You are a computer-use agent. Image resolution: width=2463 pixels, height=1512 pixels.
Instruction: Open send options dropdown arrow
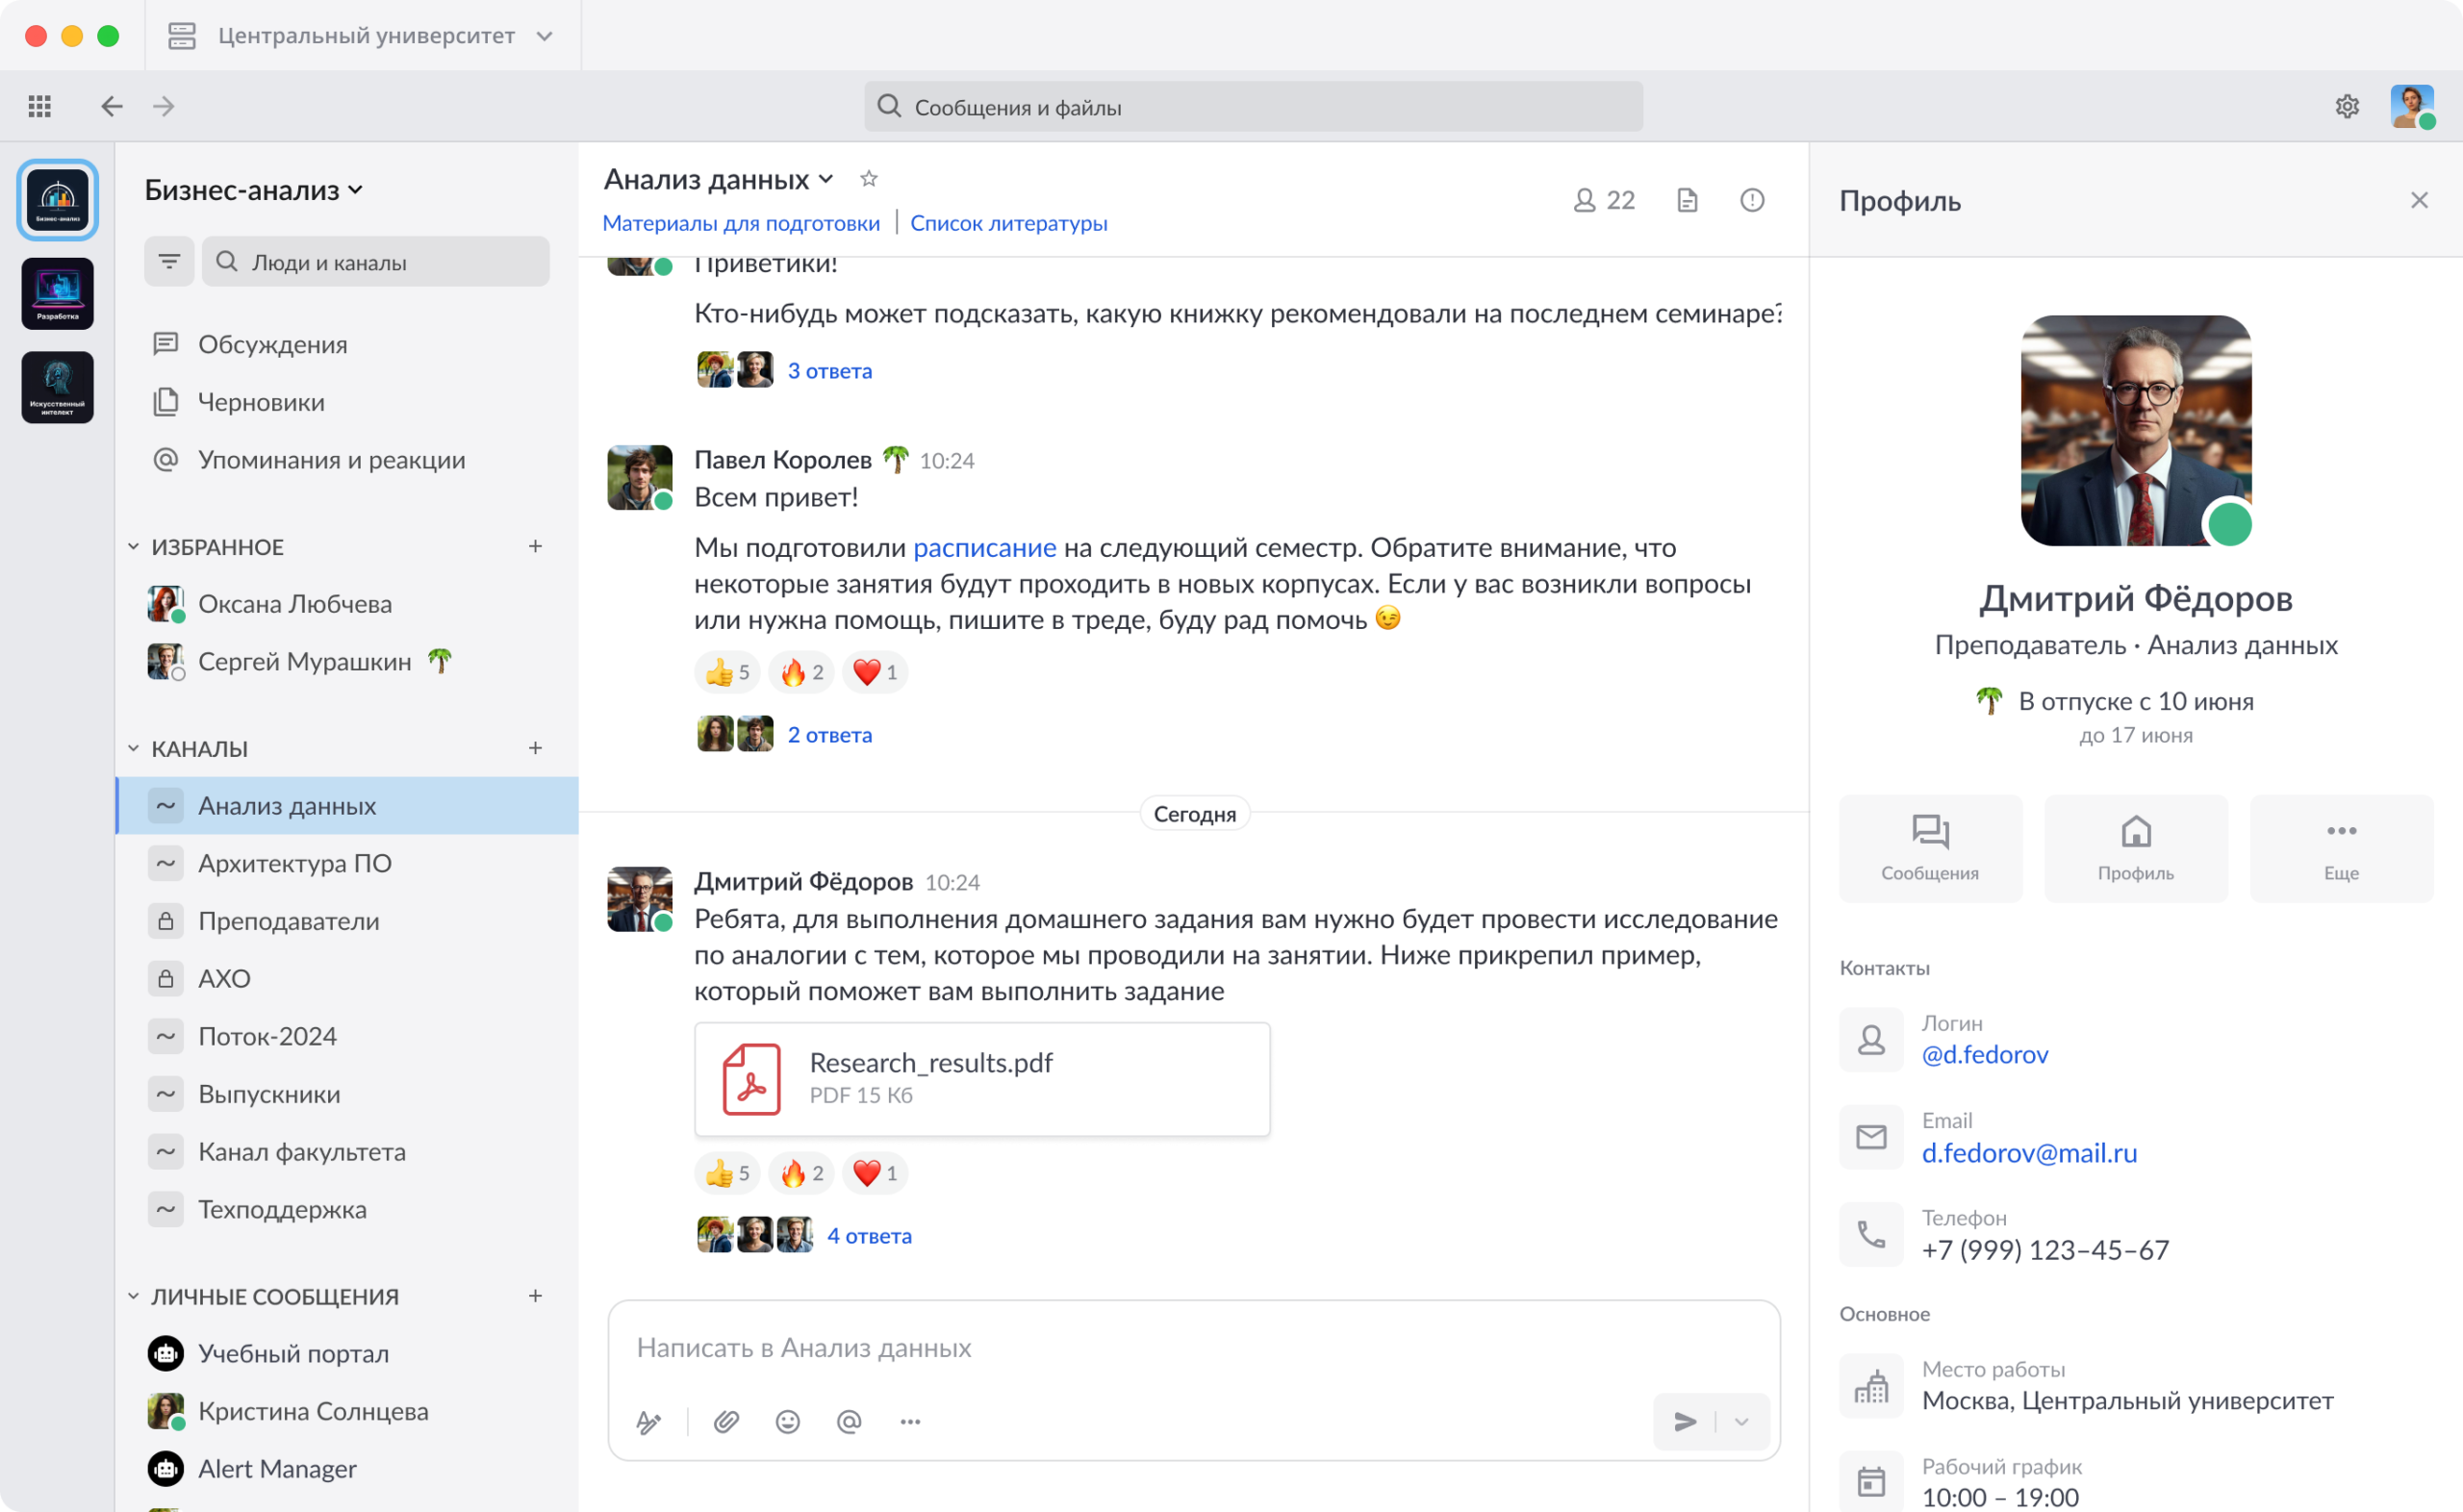click(x=1741, y=1421)
